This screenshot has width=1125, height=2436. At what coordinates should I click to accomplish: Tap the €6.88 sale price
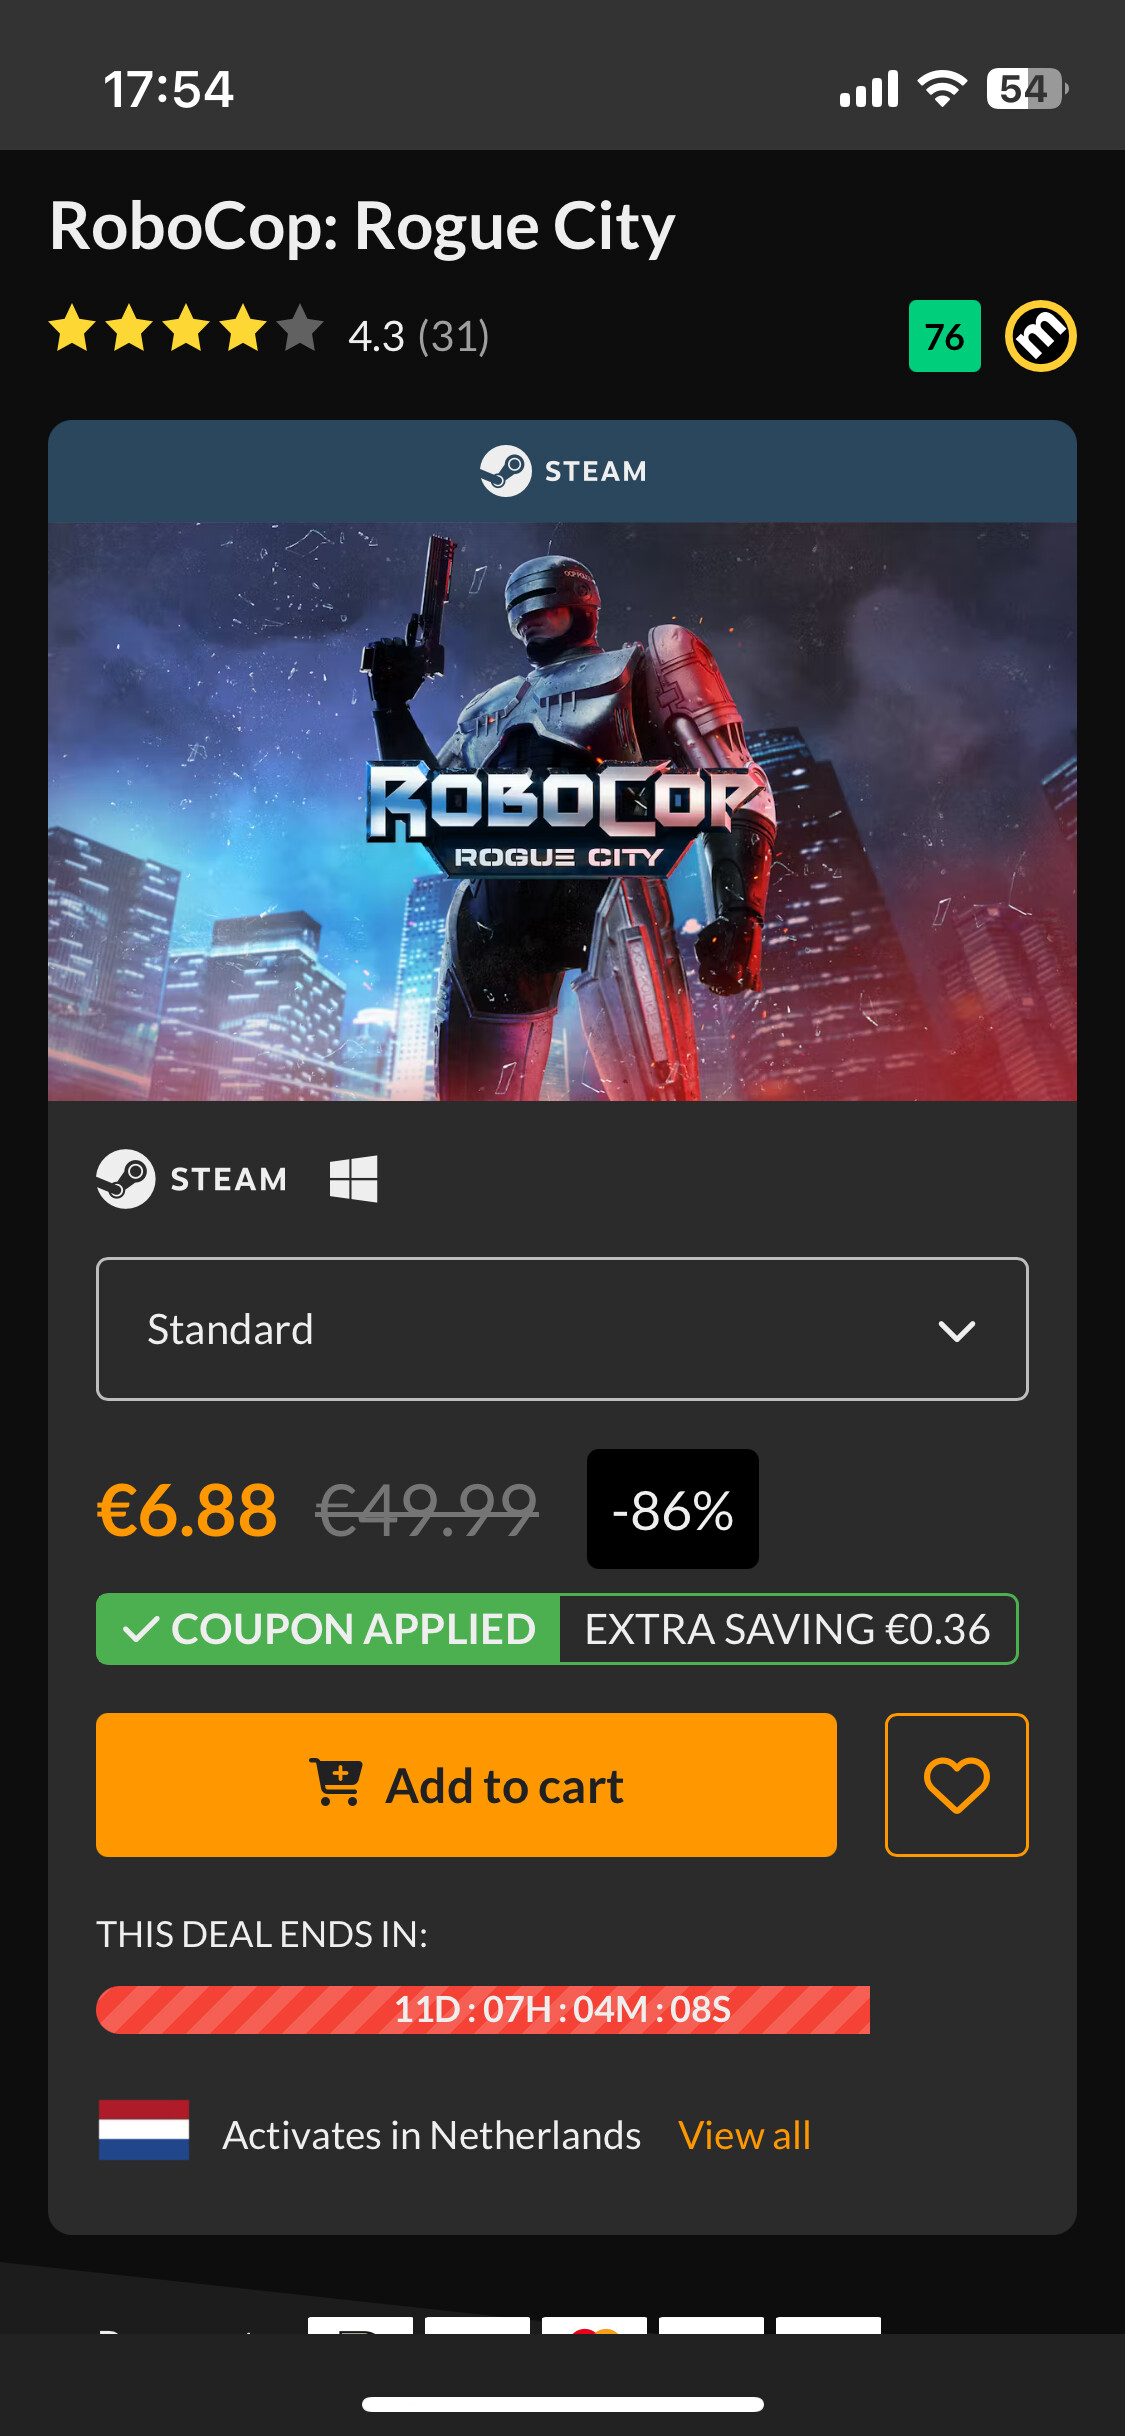coord(187,1510)
